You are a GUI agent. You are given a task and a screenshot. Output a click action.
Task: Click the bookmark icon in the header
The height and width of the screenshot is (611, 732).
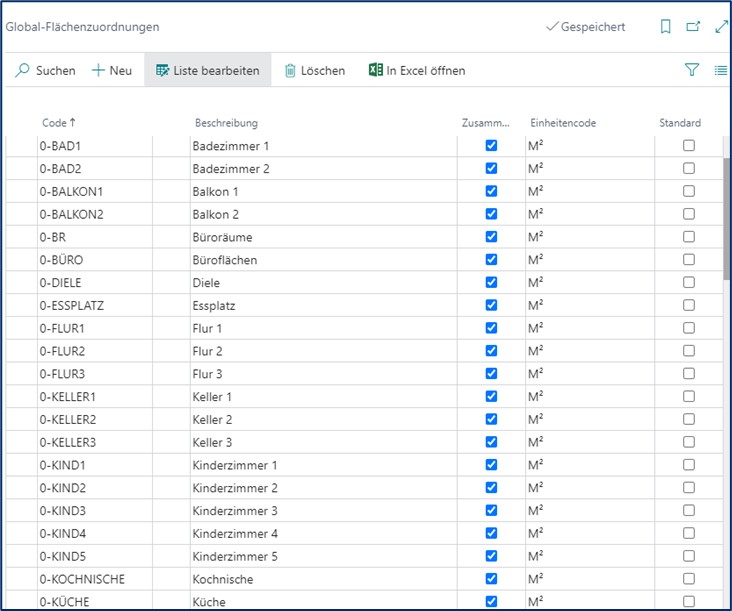click(x=666, y=27)
